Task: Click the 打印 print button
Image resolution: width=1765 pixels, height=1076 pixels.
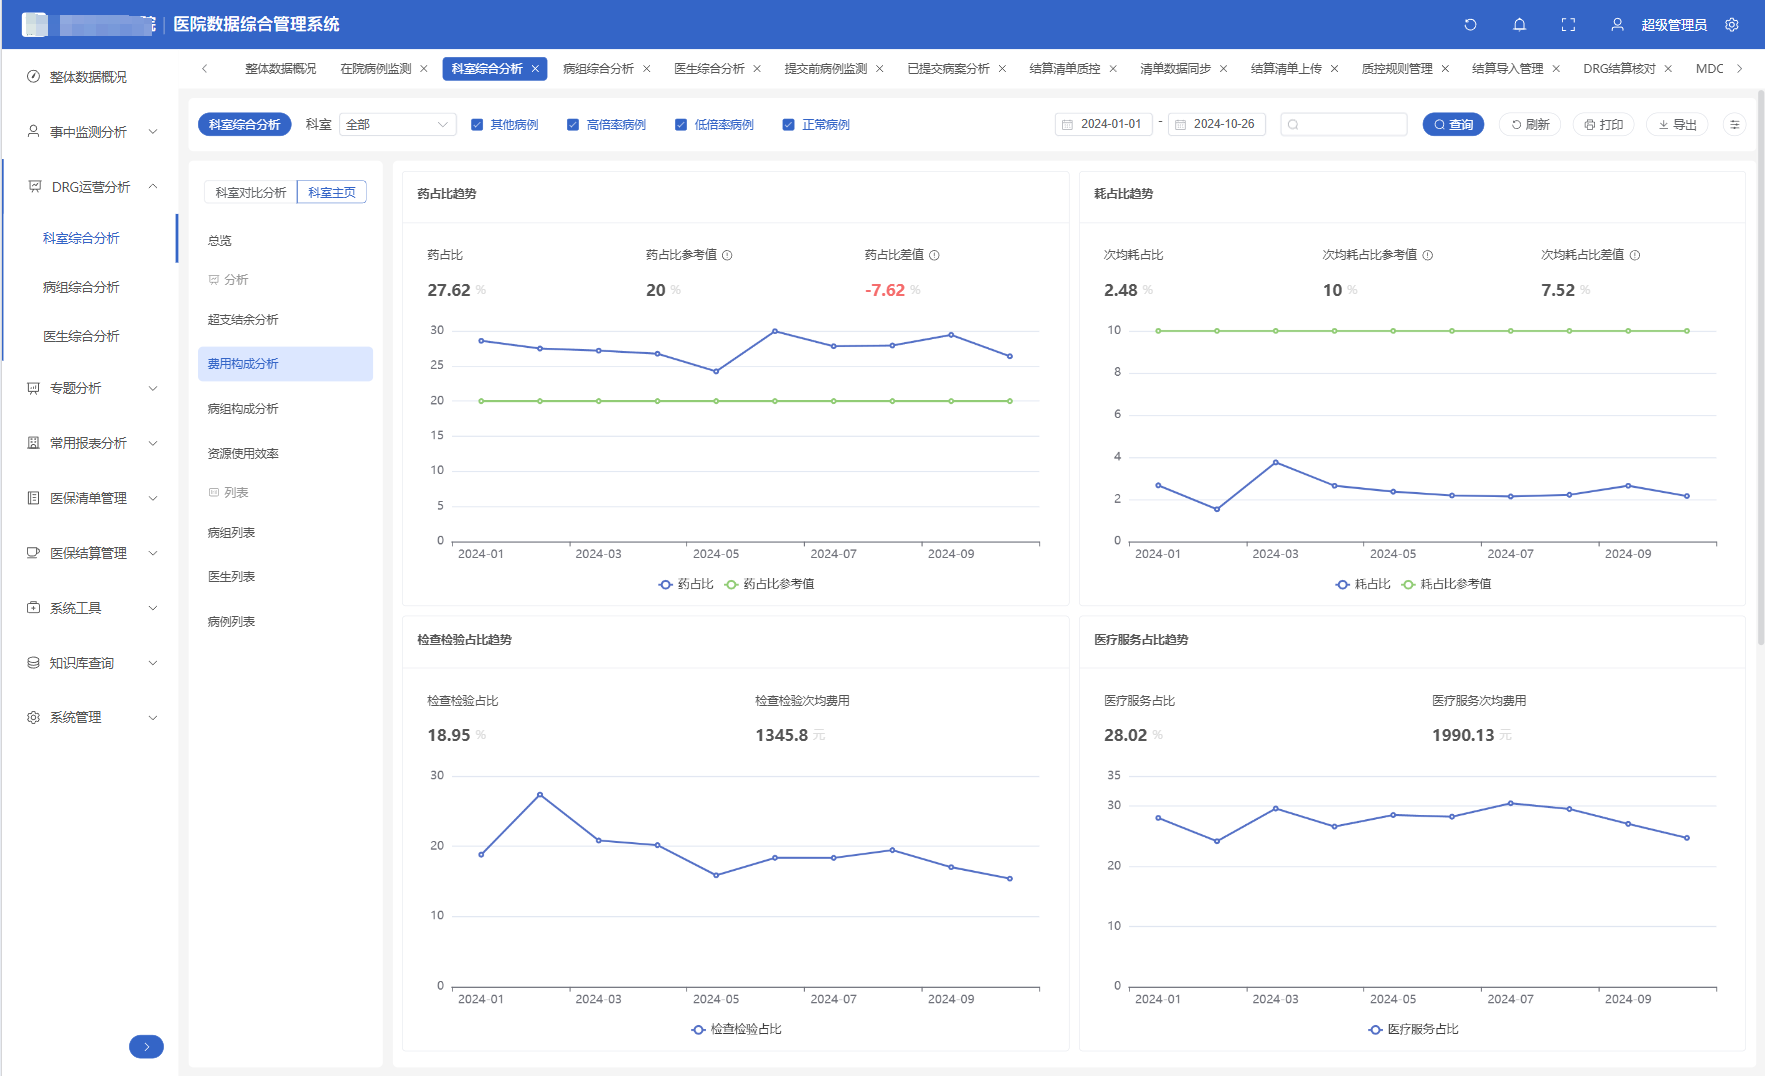Action: pyautogui.click(x=1604, y=125)
